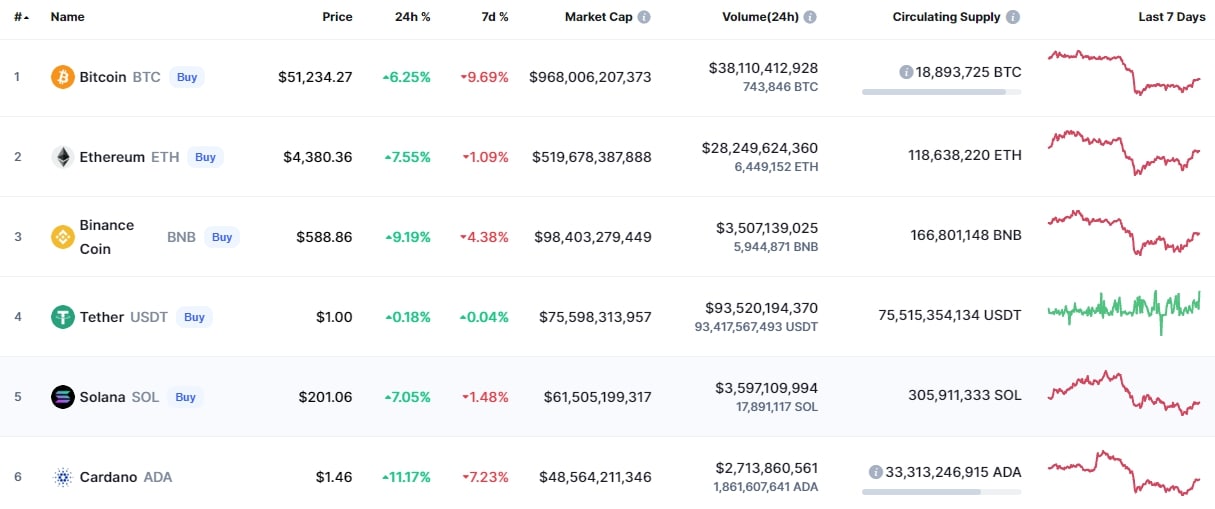This screenshot has width=1215, height=509.
Task: Open Tether's last 7 days sparkline chart
Action: tap(1124, 312)
